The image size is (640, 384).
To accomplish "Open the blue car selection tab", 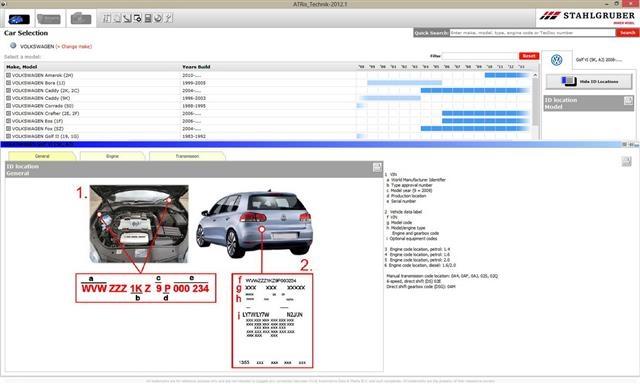I will (x=19, y=19).
